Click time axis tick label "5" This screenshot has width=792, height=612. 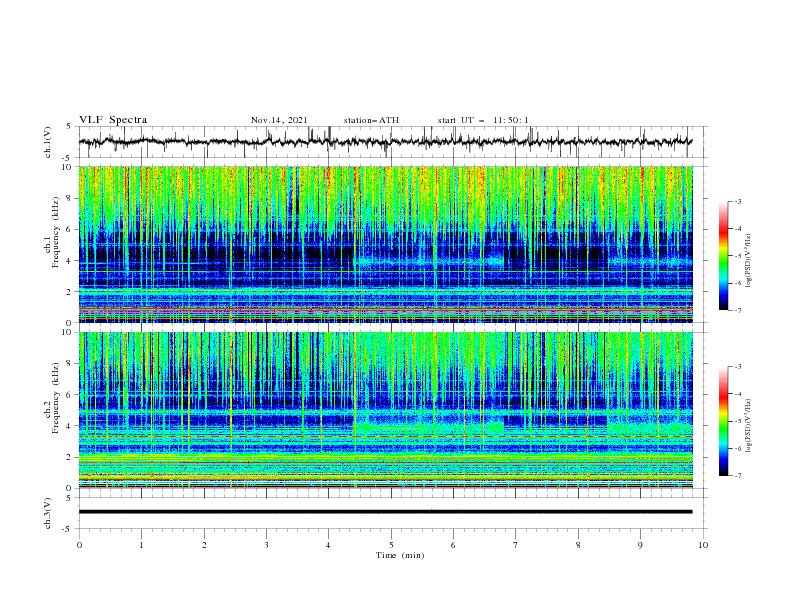(391, 545)
